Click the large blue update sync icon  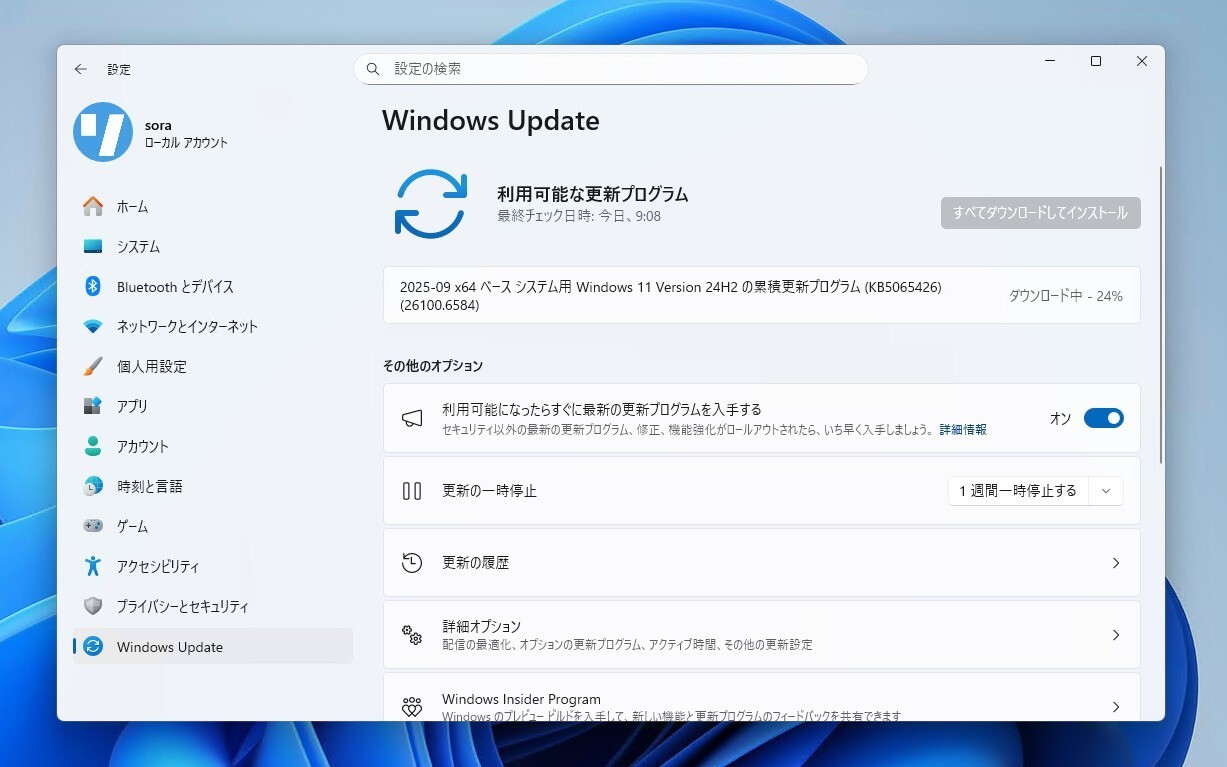tap(431, 203)
